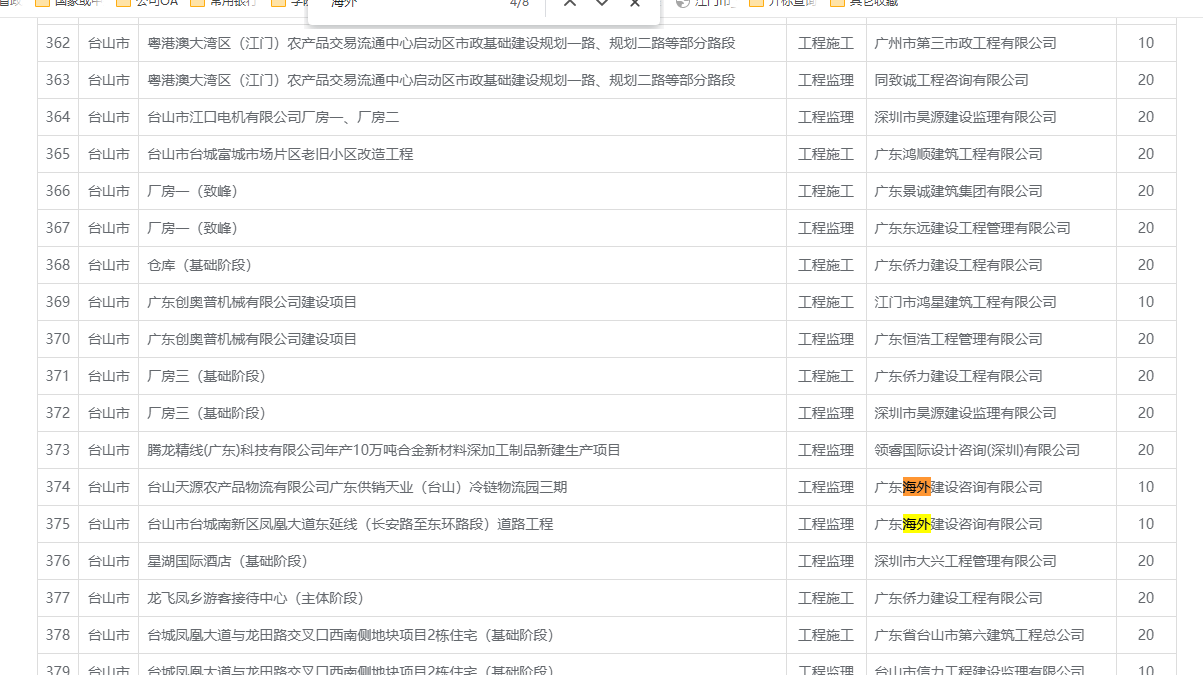Viewport: 1203px width, 675px height.
Task: Close the find-in-page bar
Action: 635,3
